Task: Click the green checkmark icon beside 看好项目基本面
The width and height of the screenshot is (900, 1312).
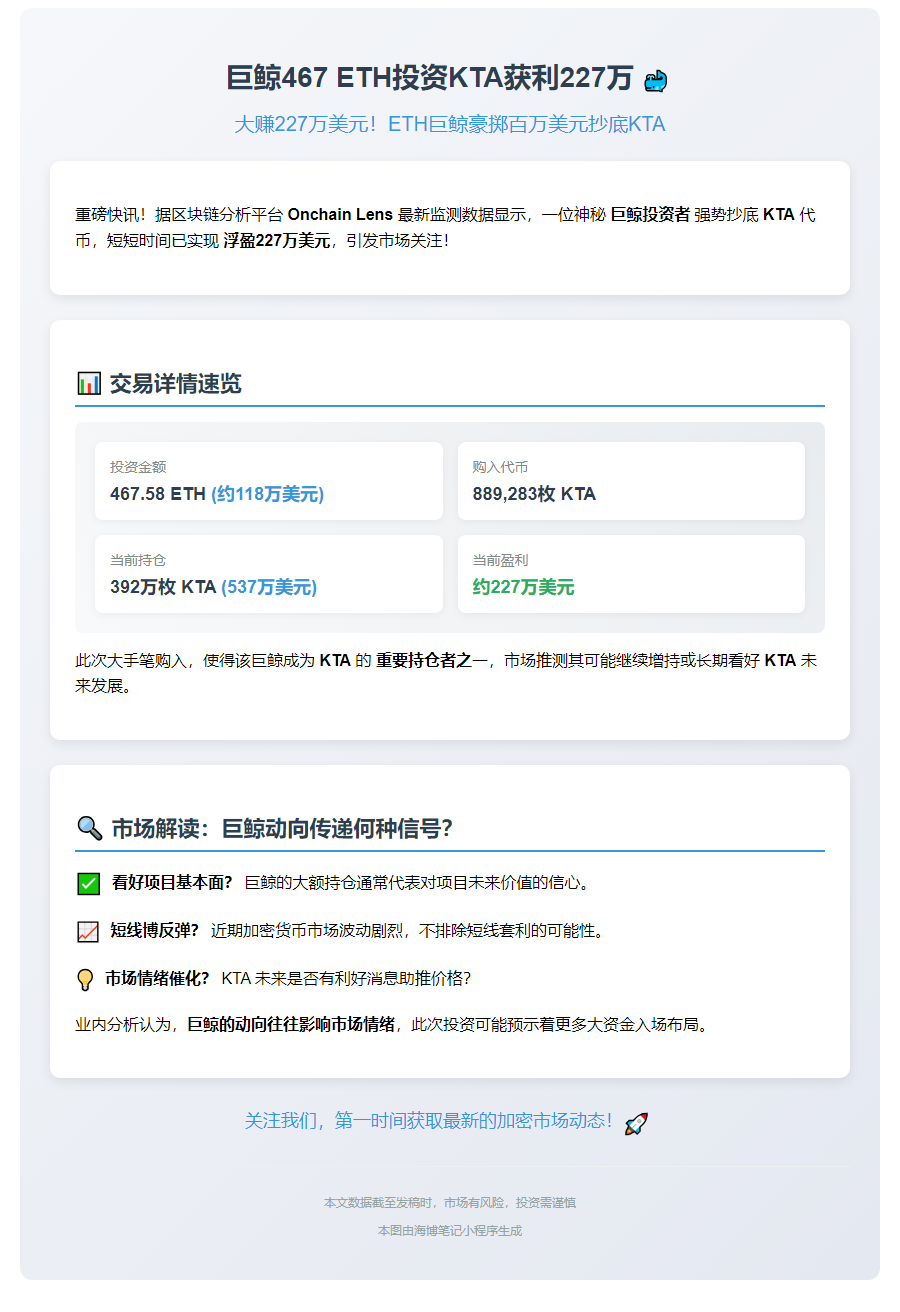Action: pyautogui.click(x=89, y=883)
